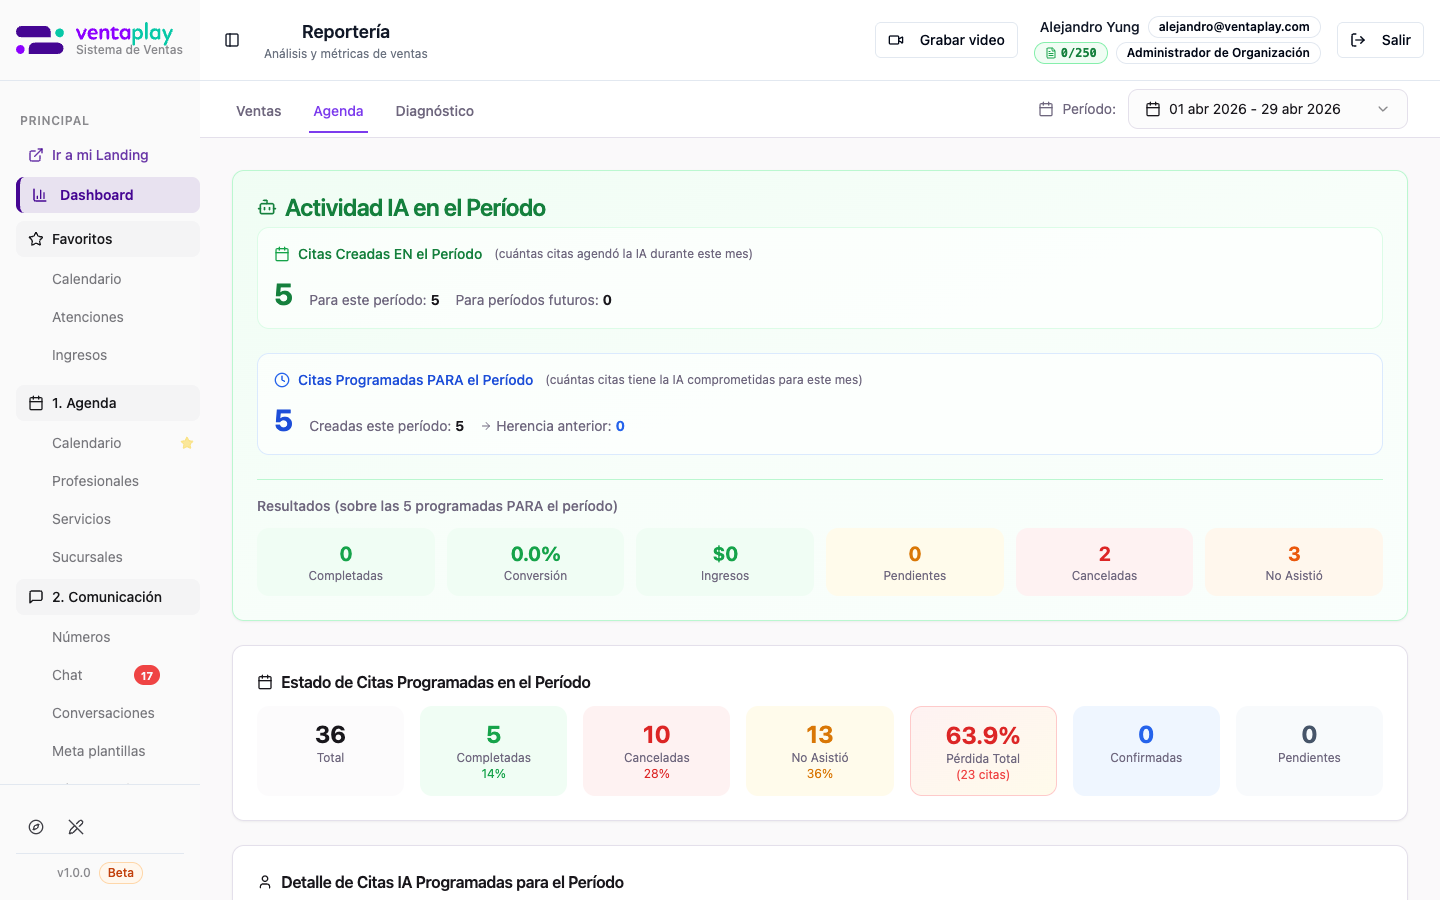
Task: Click the ventaplay logo
Action: pos(99,40)
